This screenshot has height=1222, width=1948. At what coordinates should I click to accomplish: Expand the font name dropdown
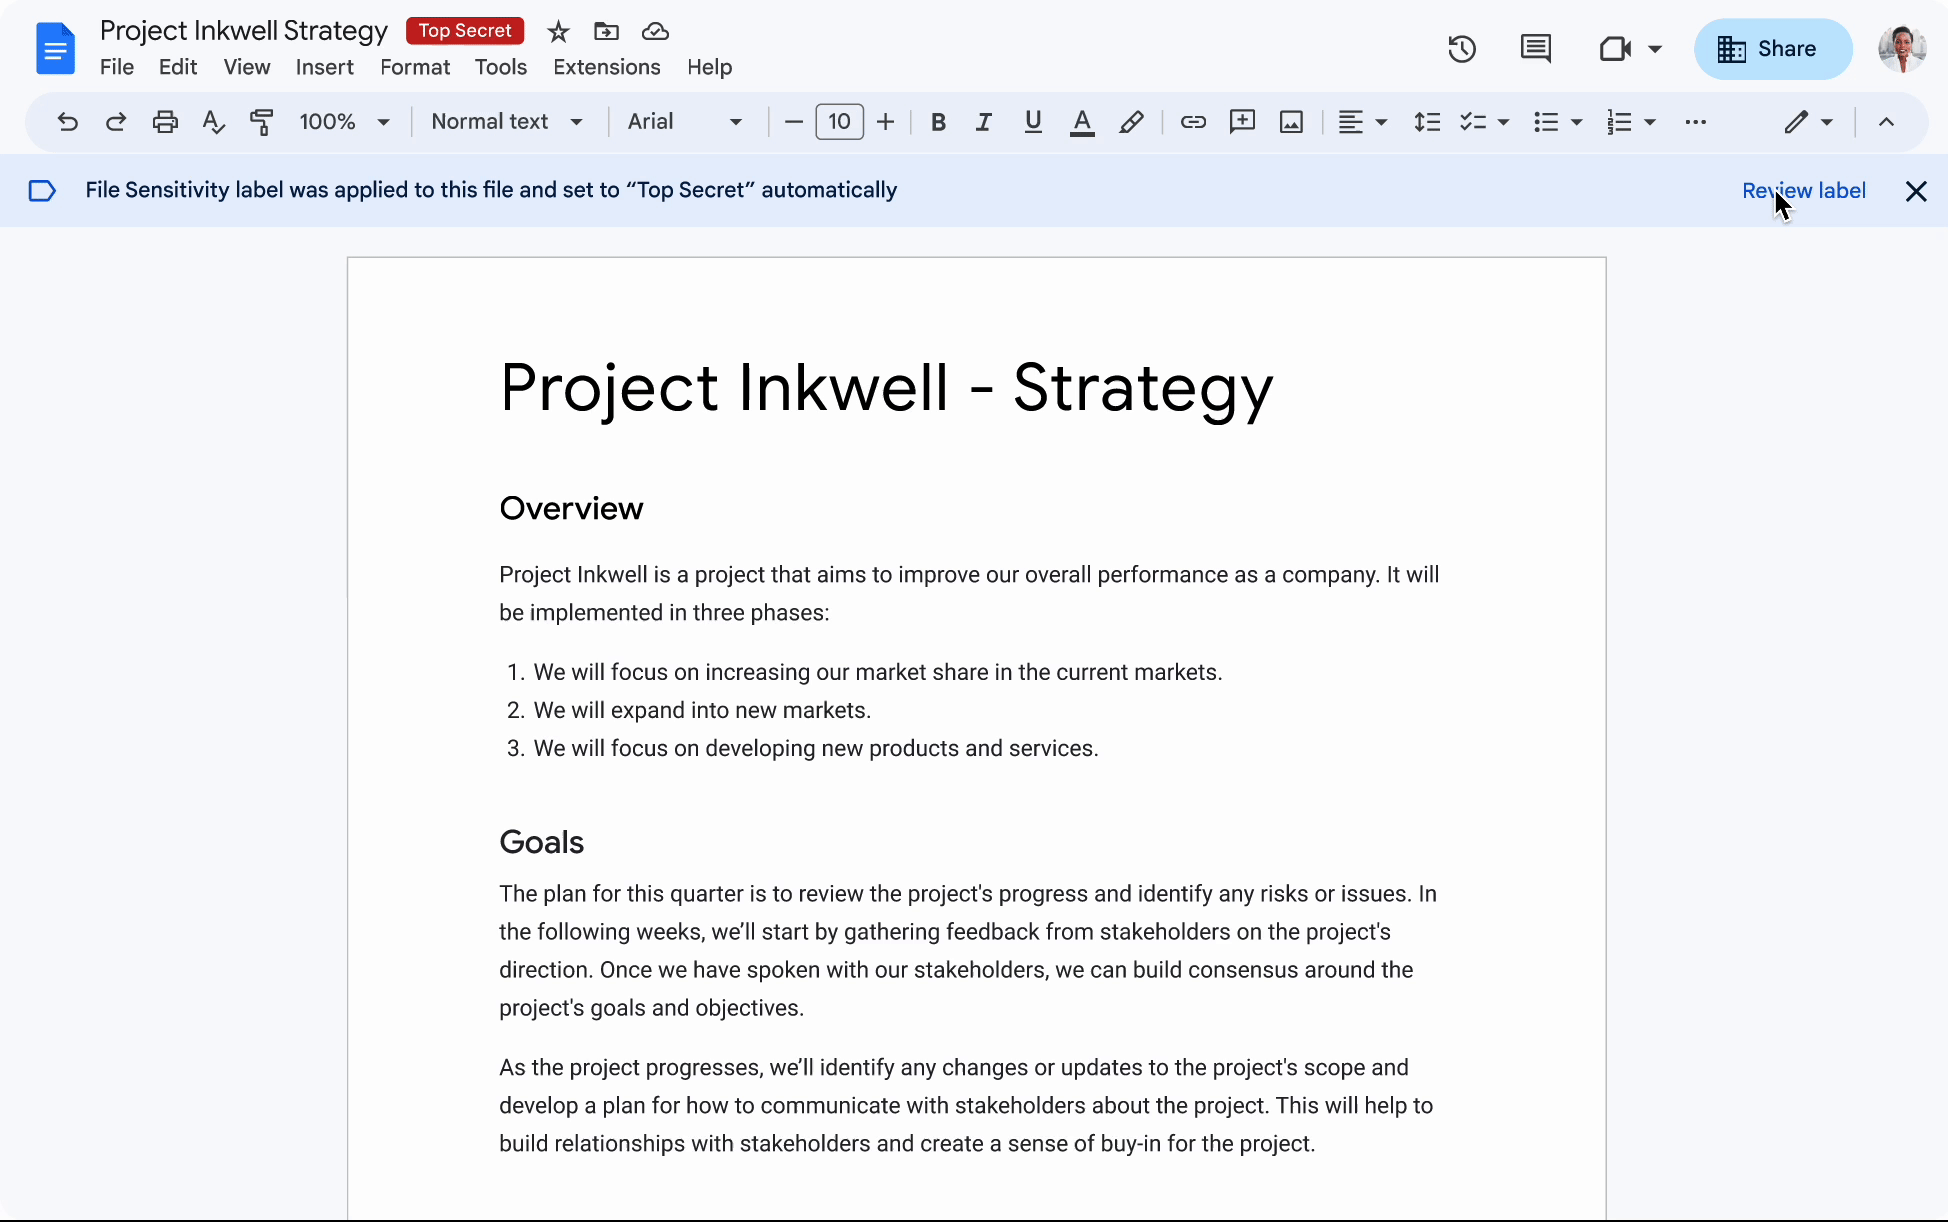tap(735, 122)
